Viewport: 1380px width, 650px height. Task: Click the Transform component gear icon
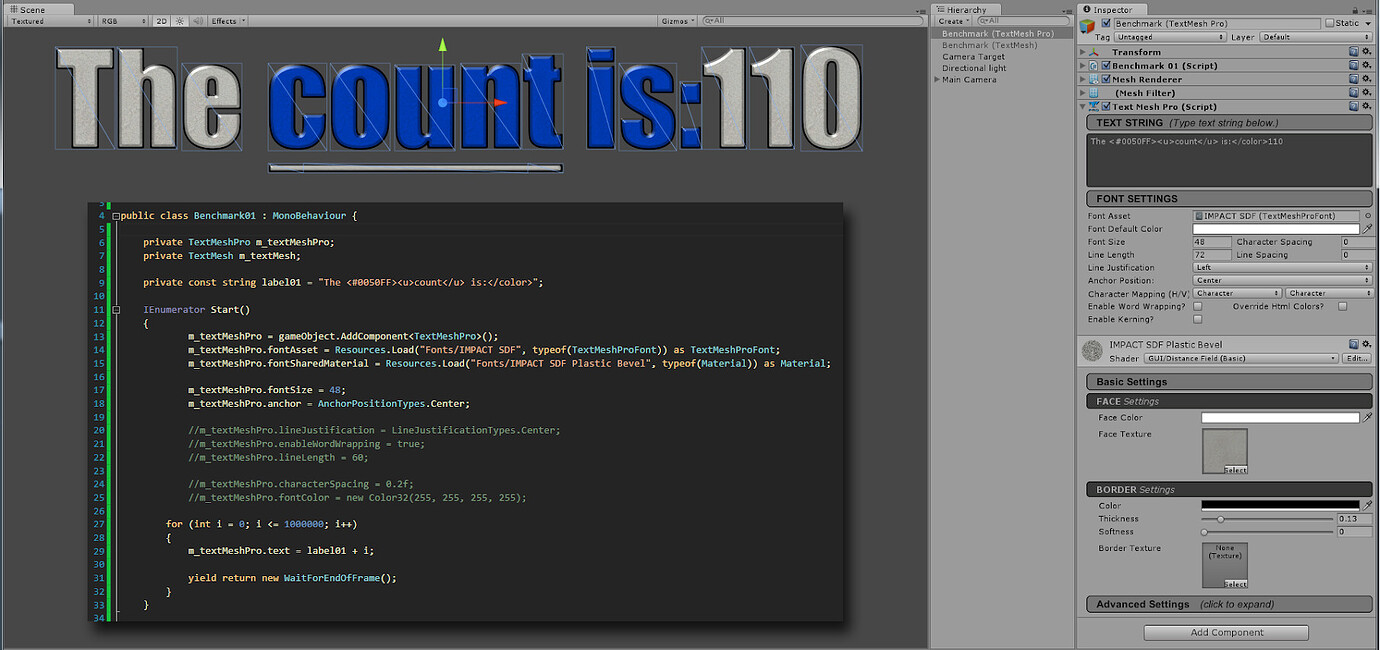tap(1367, 52)
